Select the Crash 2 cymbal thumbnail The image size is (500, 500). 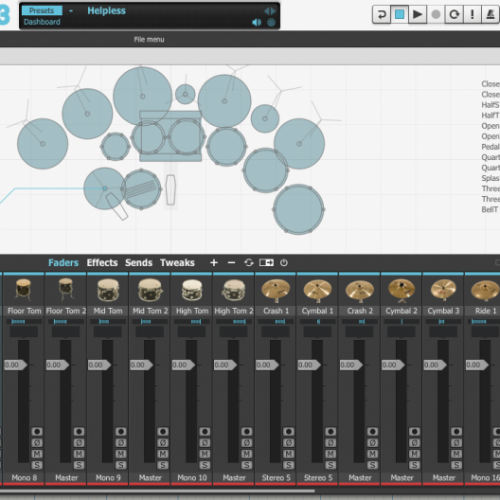click(360, 290)
